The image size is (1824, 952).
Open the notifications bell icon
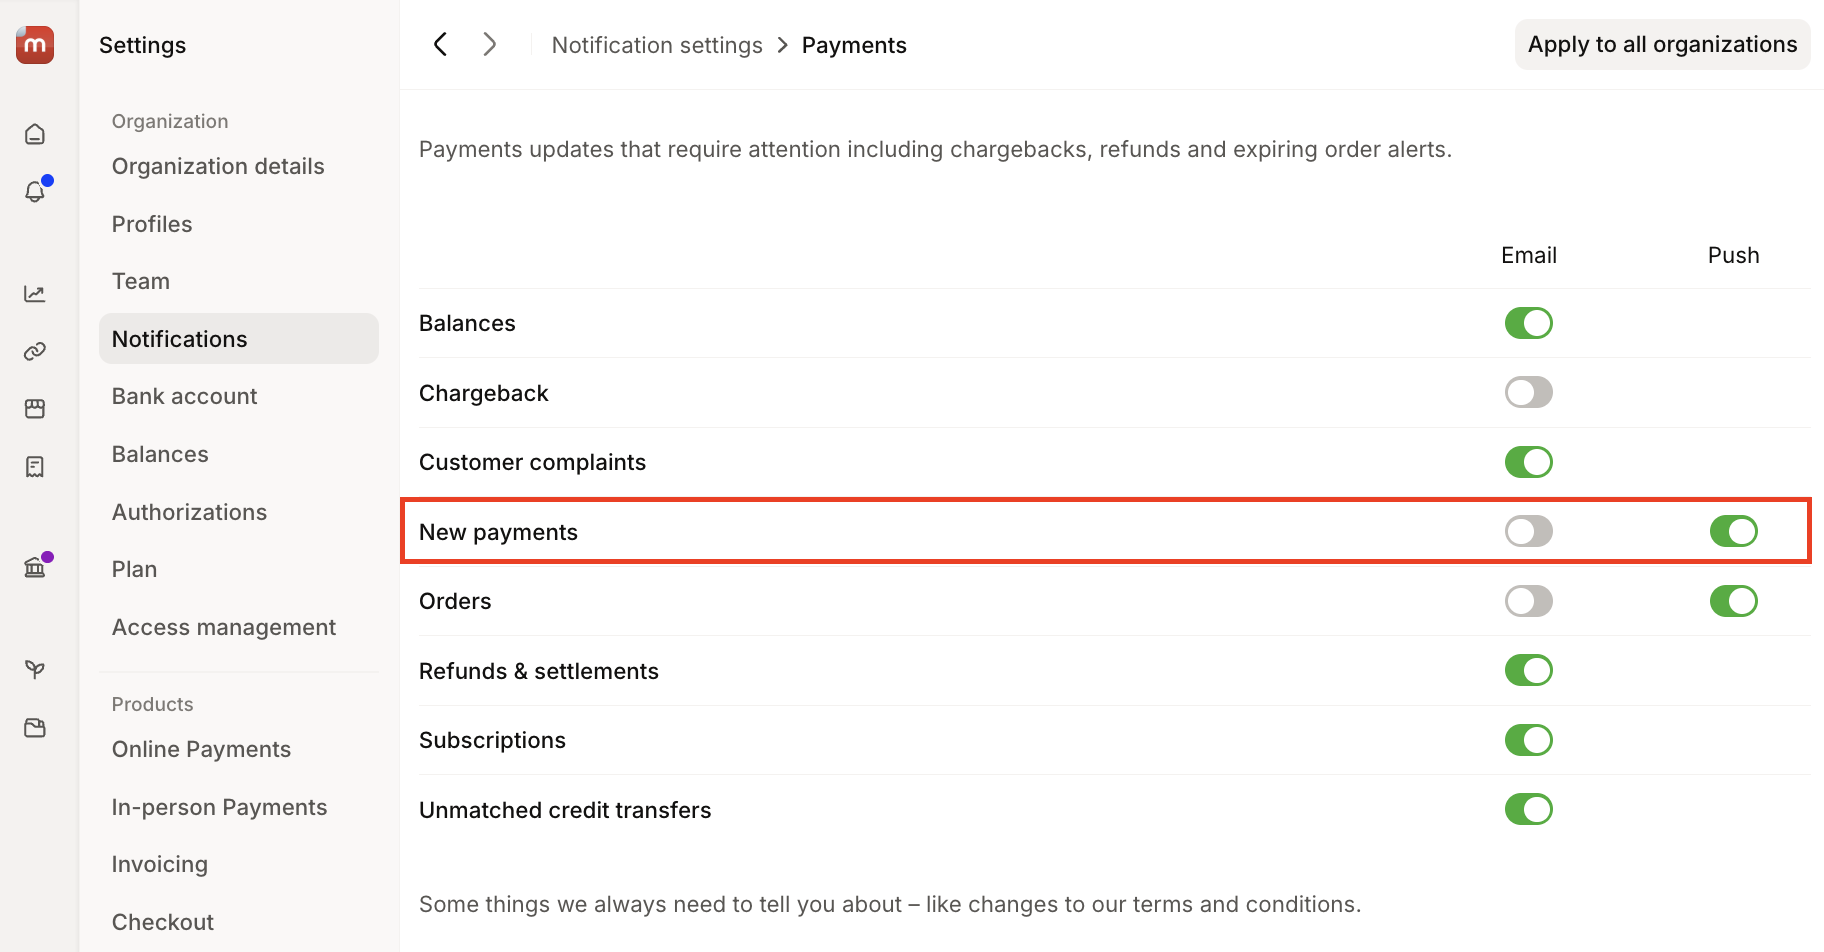[x=35, y=191]
